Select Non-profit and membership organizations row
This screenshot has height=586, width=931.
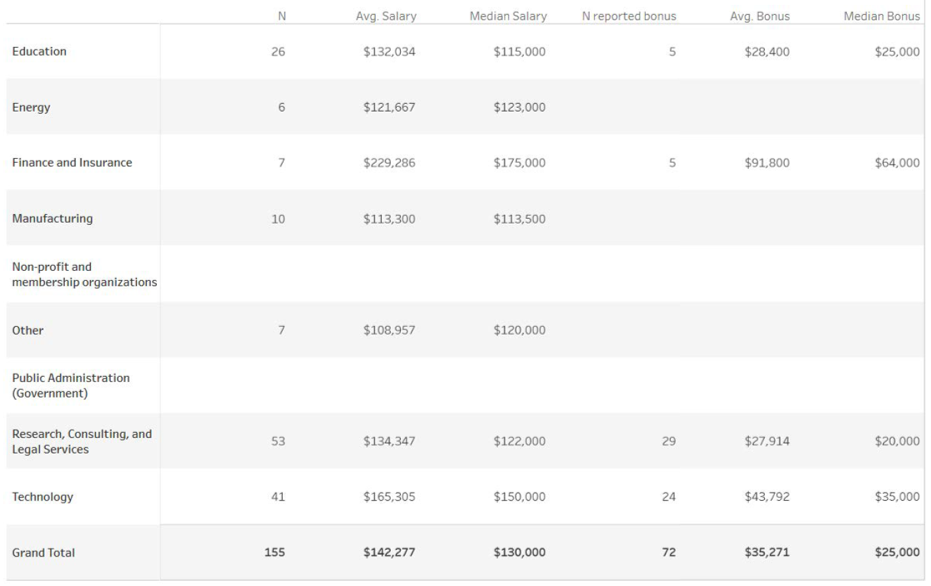(84, 274)
